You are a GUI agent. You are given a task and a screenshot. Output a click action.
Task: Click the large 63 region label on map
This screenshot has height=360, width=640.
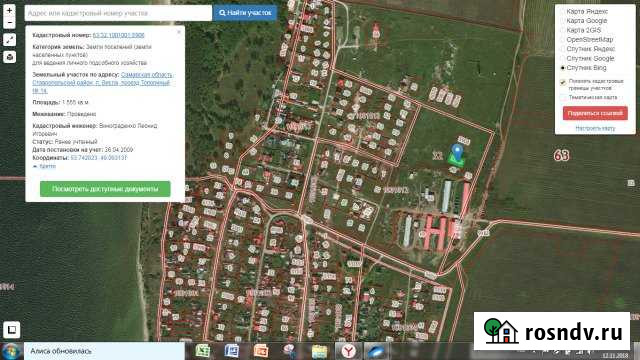click(561, 155)
